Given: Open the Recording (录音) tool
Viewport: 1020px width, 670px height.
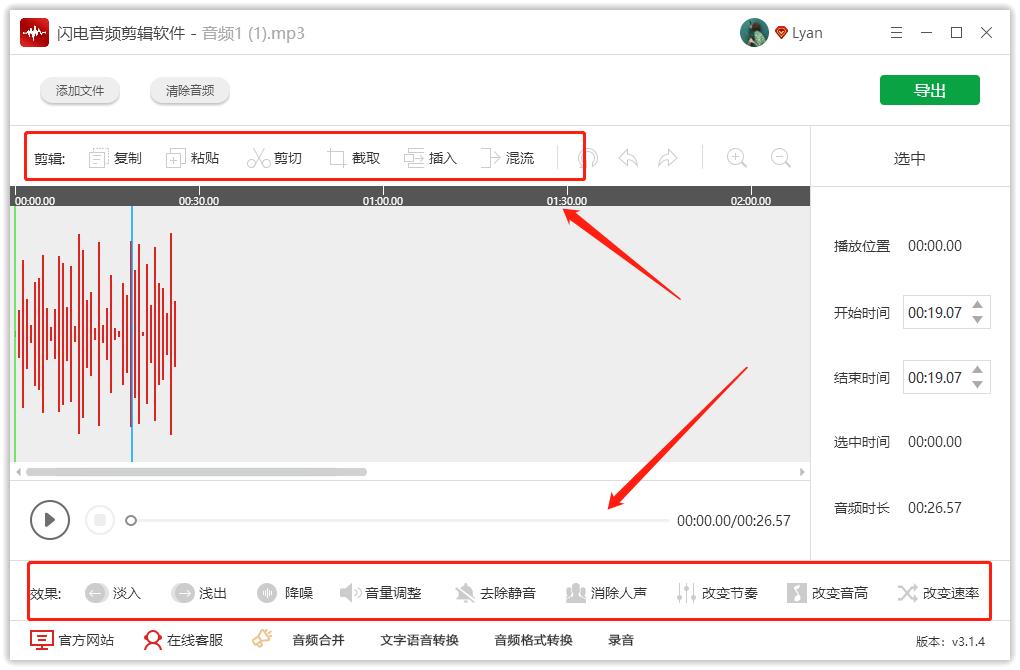Looking at the screenshot, I should click(x=621, y=640).
